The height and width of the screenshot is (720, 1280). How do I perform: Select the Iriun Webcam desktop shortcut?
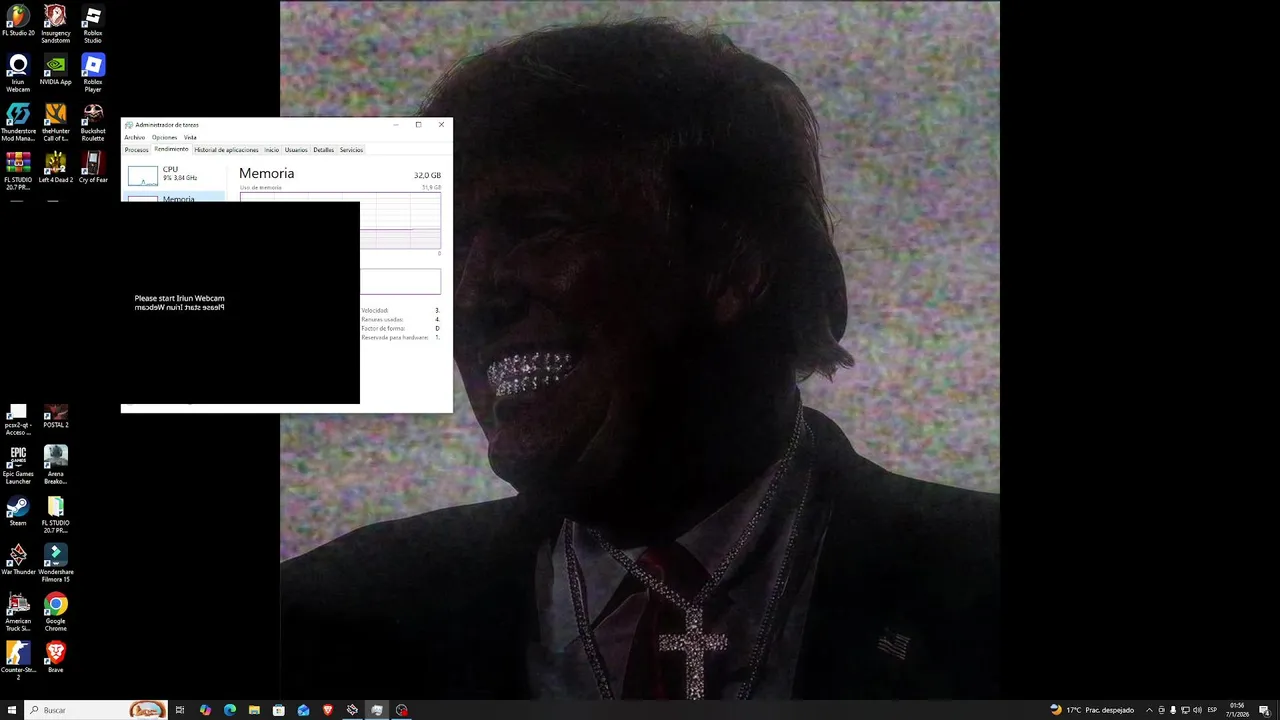[18, 73]
